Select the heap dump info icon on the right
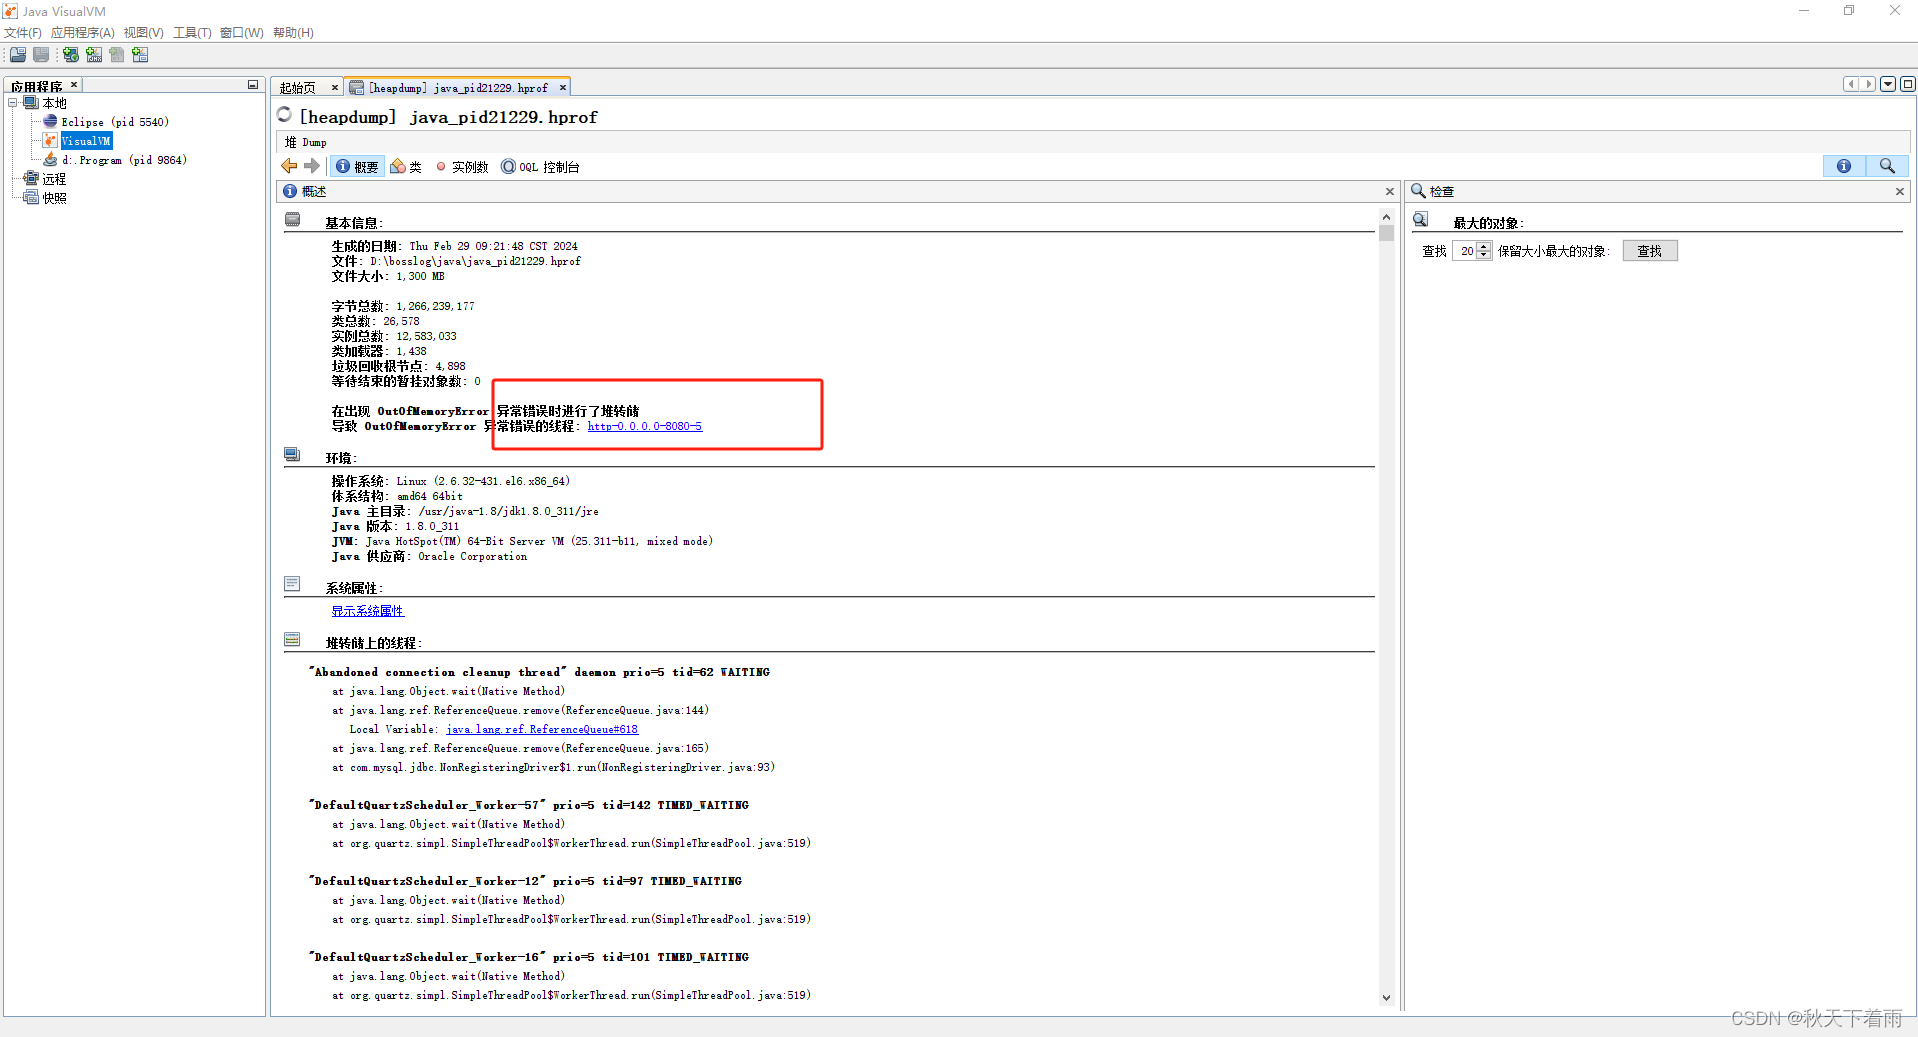 1844,166
